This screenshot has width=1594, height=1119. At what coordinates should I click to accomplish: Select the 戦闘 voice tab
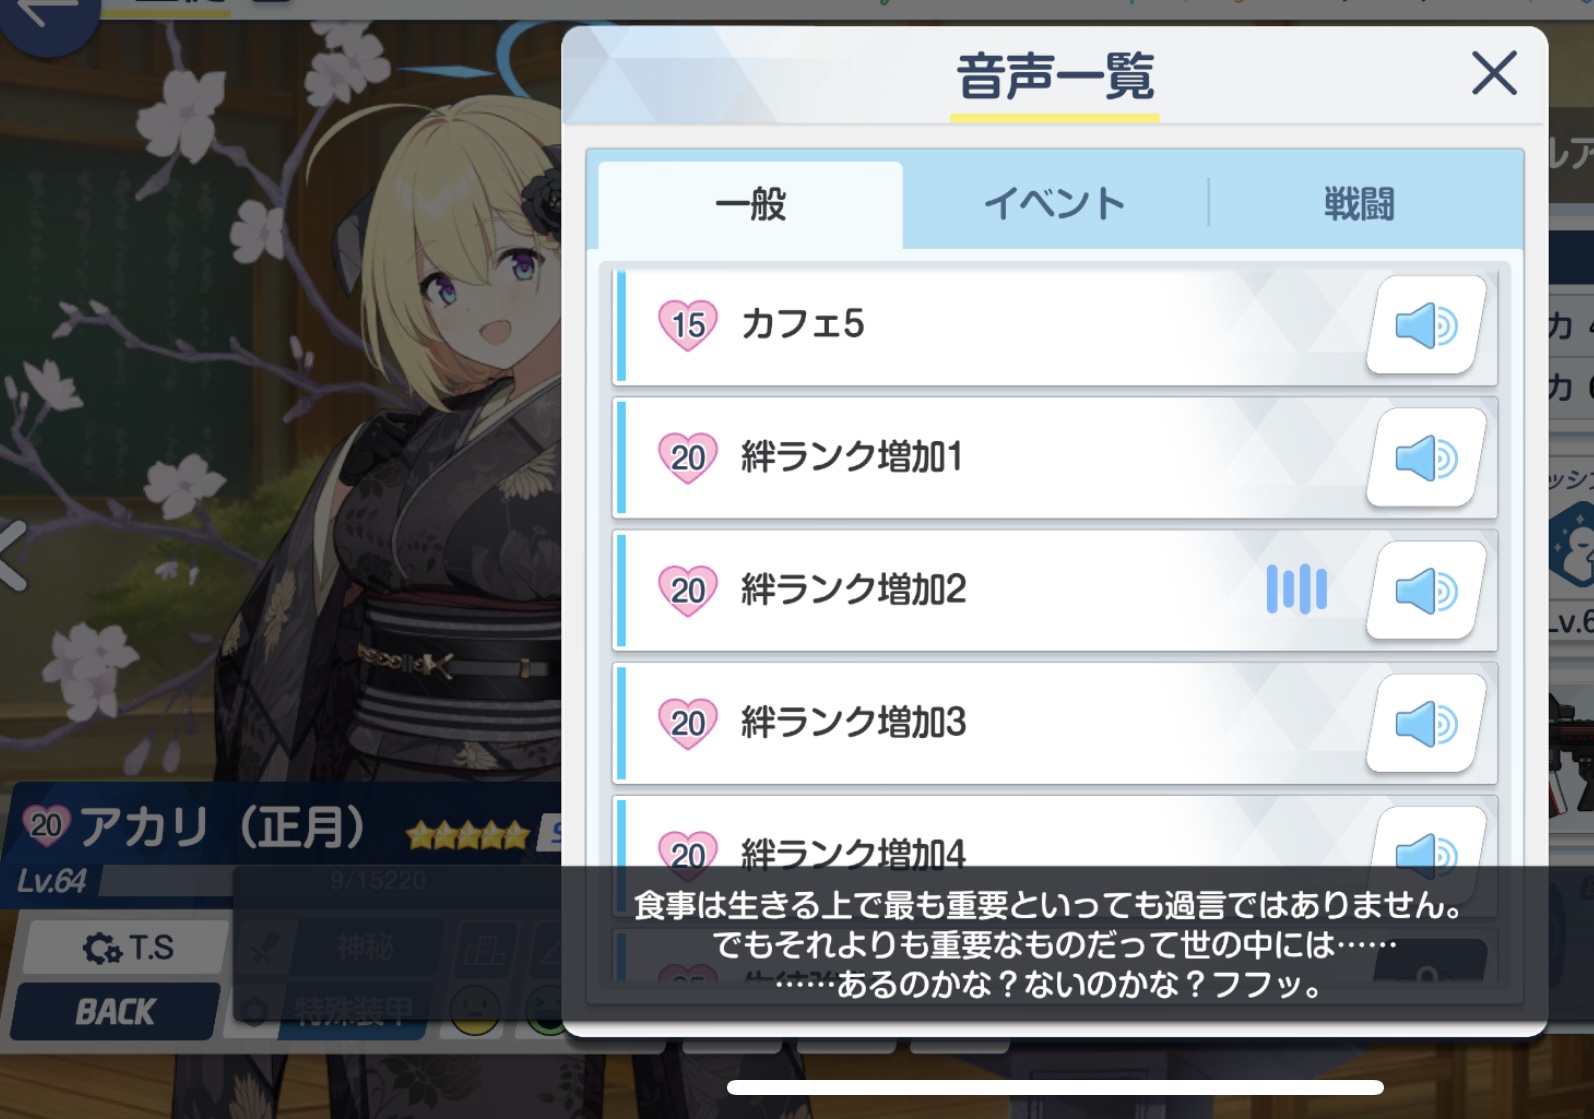[x=1359, y=204]
